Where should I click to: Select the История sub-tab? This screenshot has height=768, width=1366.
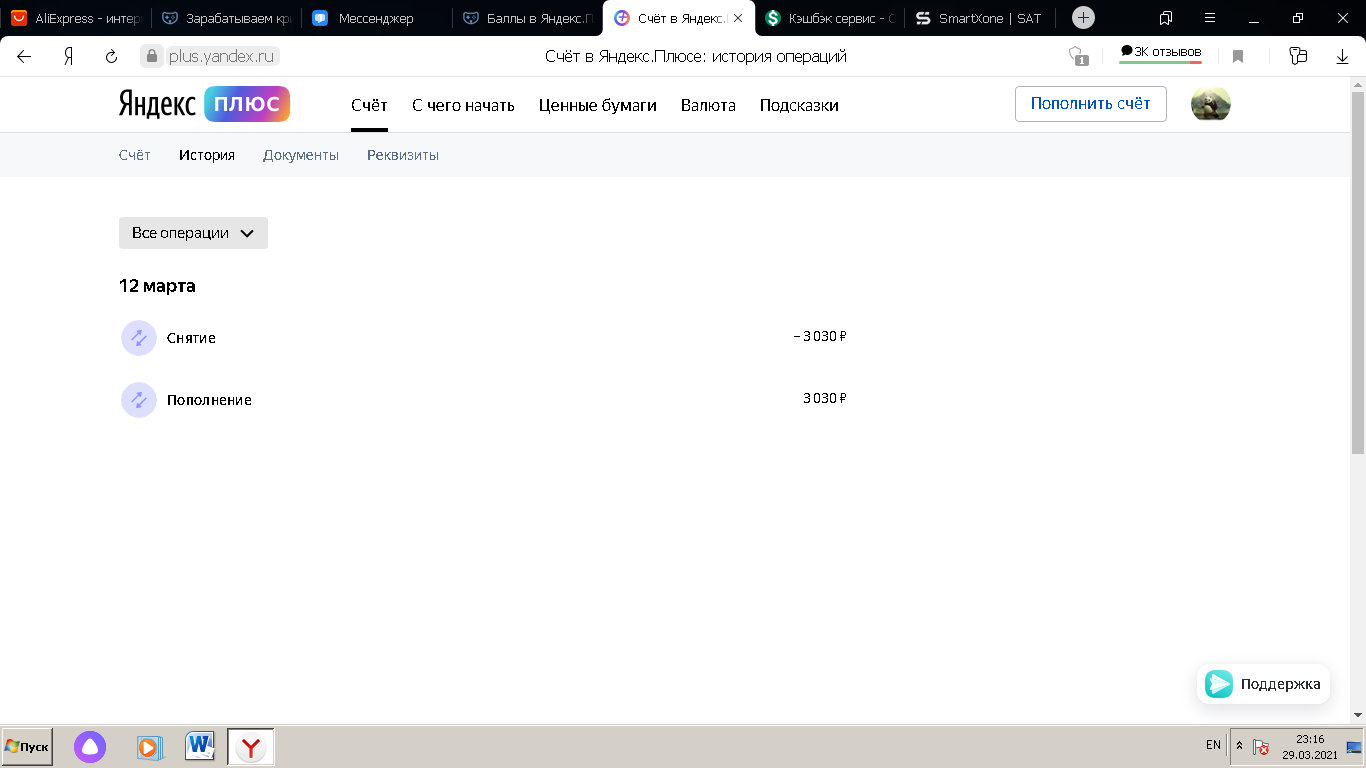pos(207,155)
